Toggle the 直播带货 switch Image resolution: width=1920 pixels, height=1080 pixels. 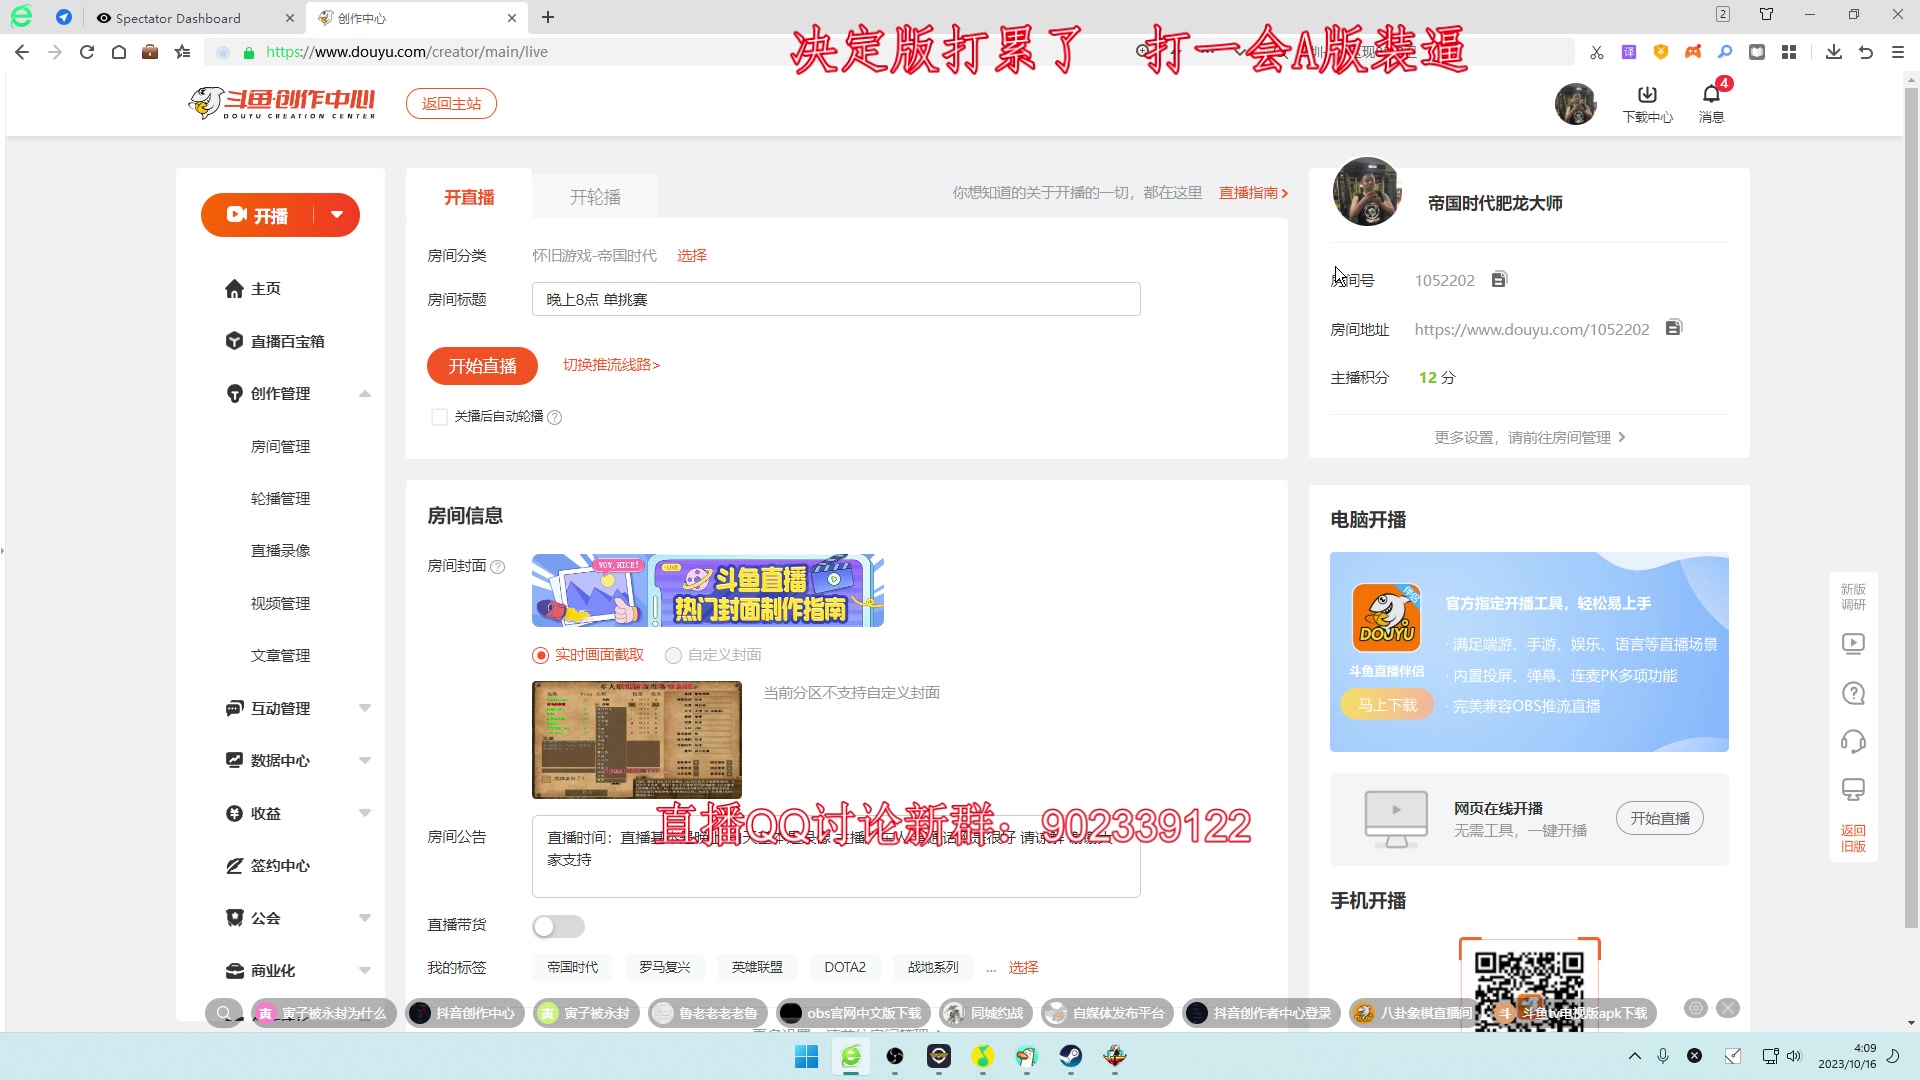(x=558, y=926)
